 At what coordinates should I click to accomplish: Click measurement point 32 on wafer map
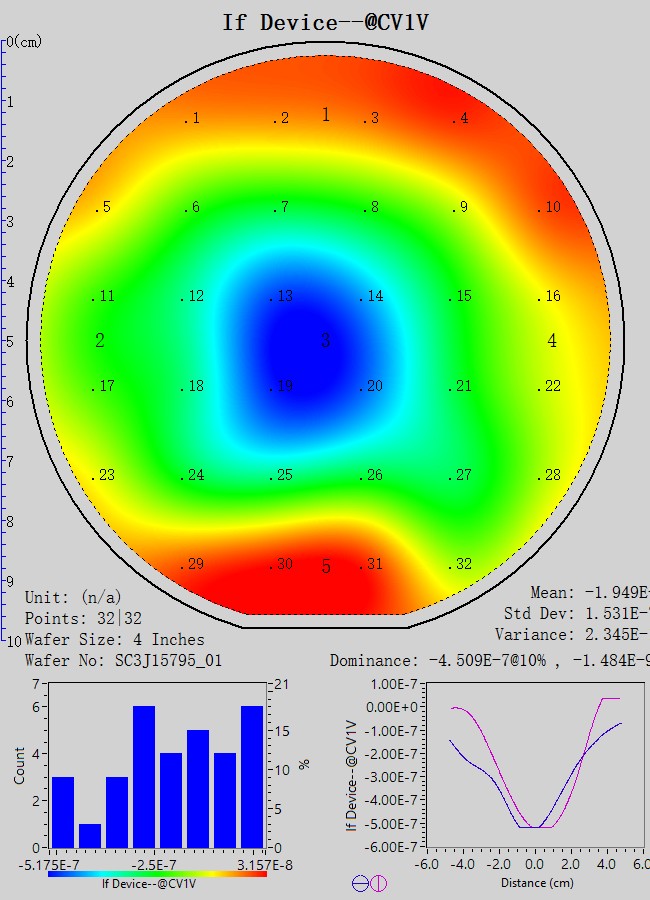click(460, 564)
